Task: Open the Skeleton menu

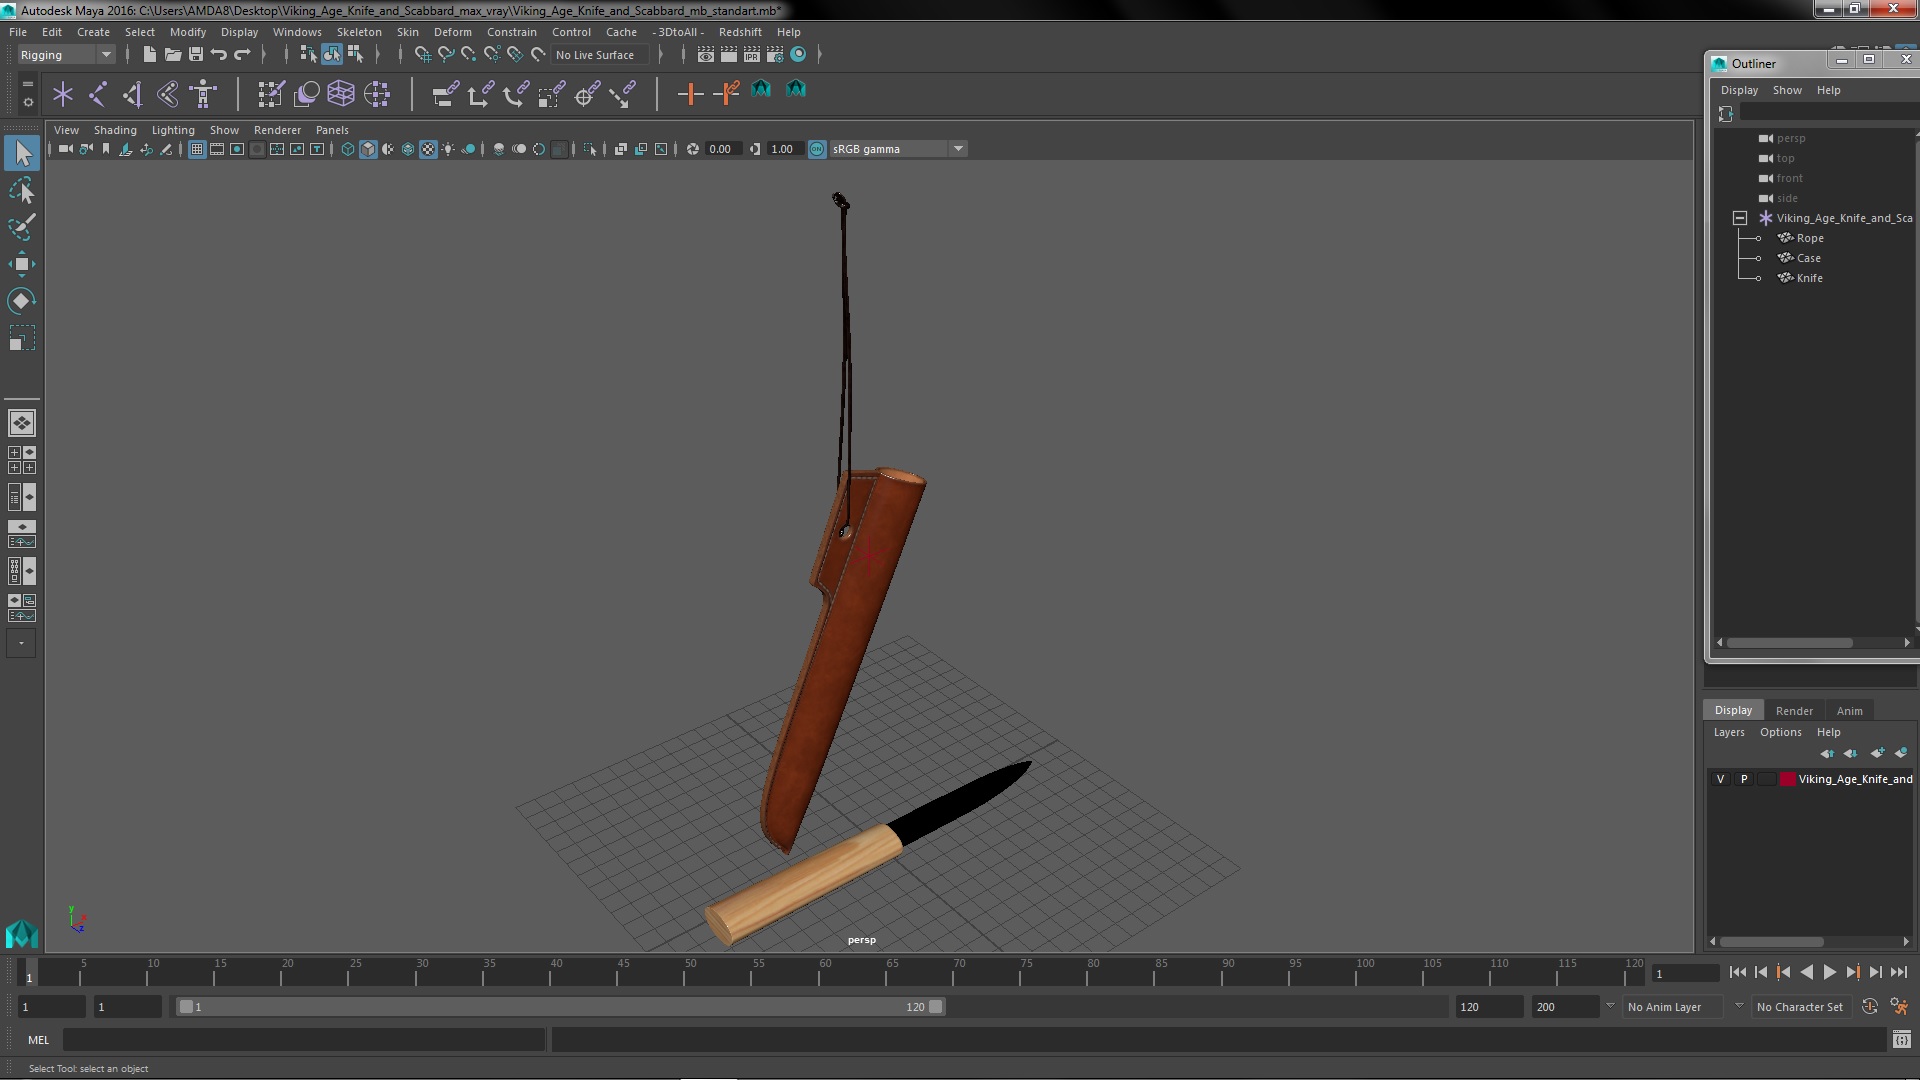Action: (x=359, y=32)
